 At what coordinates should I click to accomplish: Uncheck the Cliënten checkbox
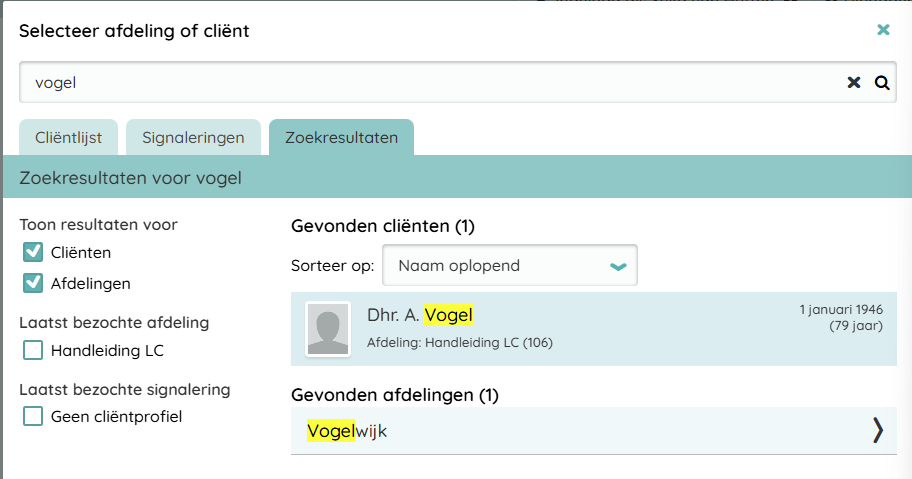pos(33,252)
